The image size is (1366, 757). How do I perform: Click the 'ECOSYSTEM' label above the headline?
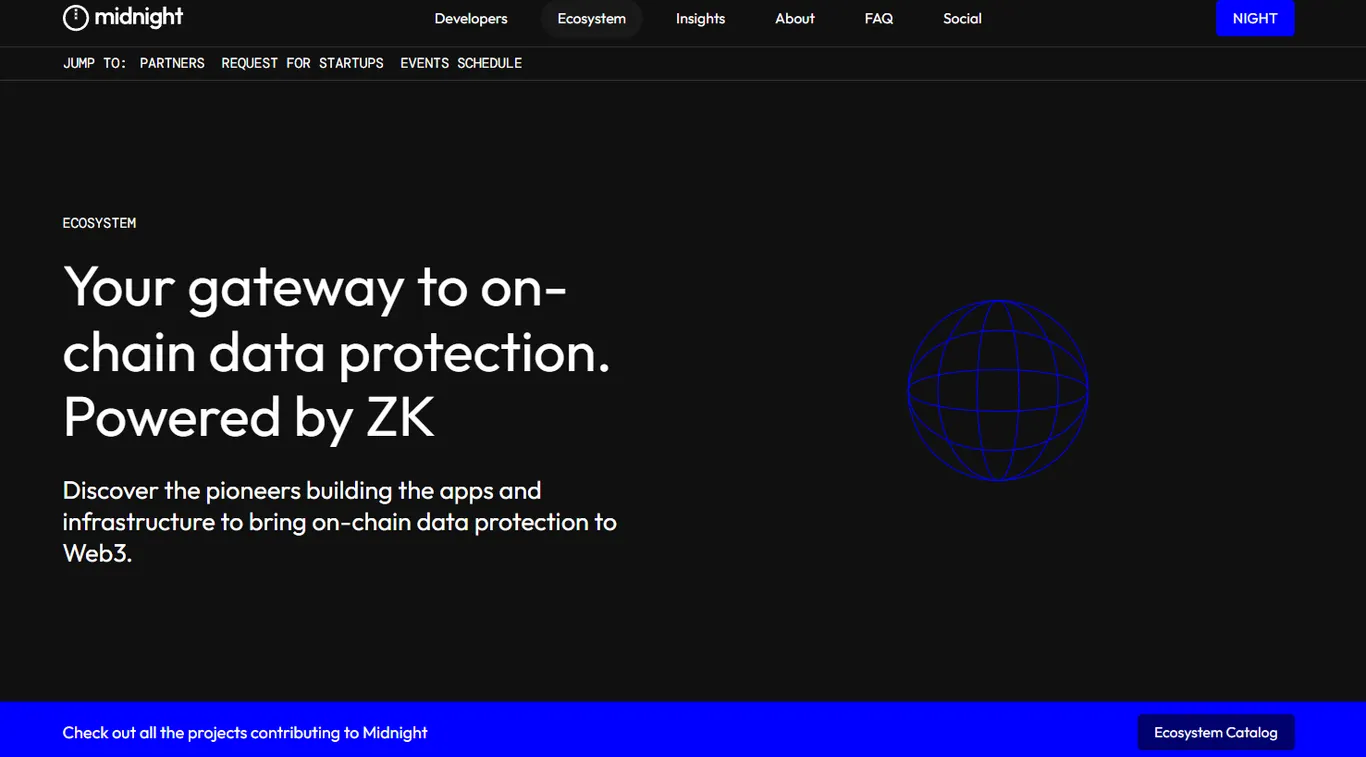click(x=99, y=223)
